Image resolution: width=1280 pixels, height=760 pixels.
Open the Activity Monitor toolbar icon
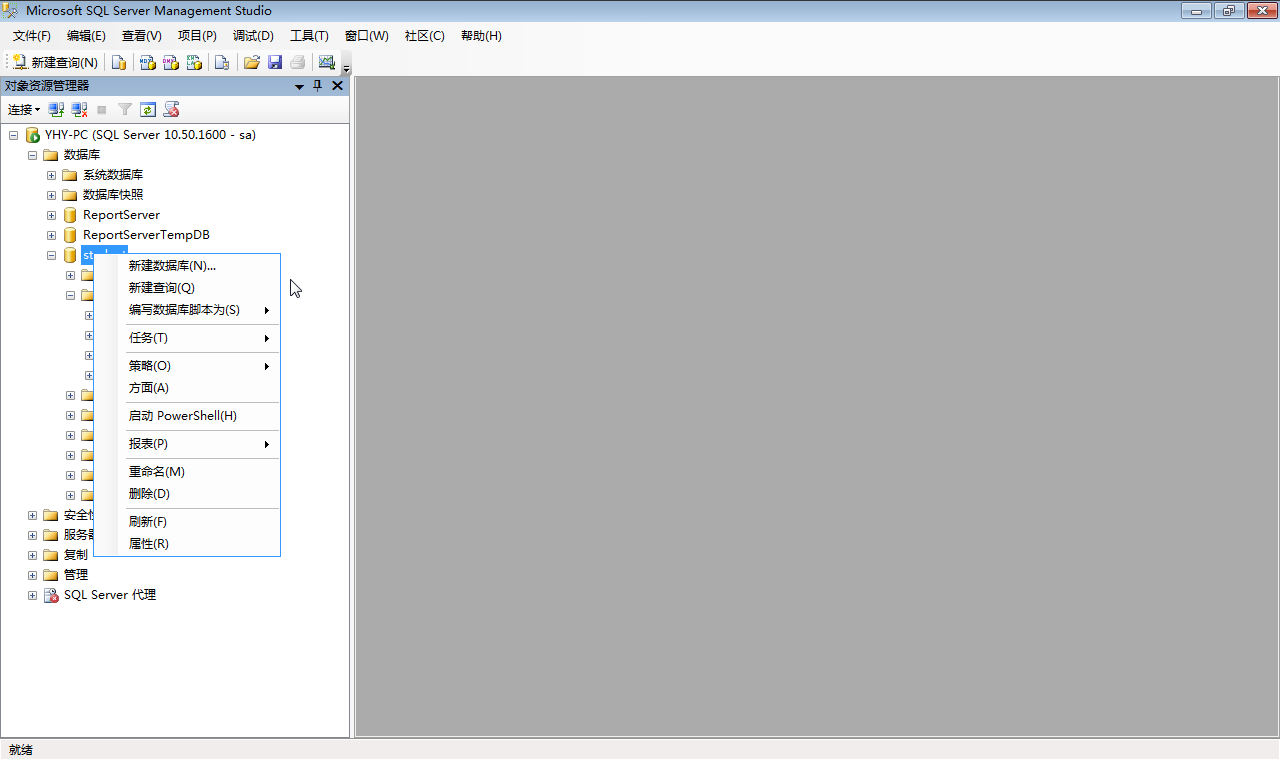click(x=326, y=62)
